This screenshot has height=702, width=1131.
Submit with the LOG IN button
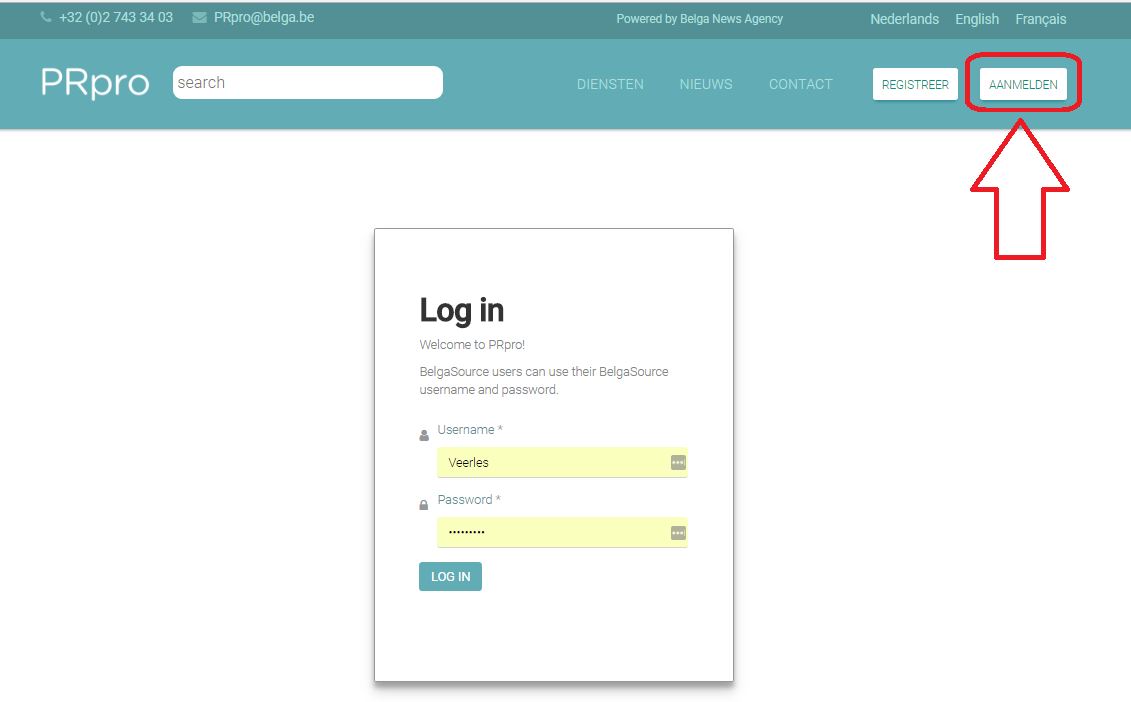(450, 577)
